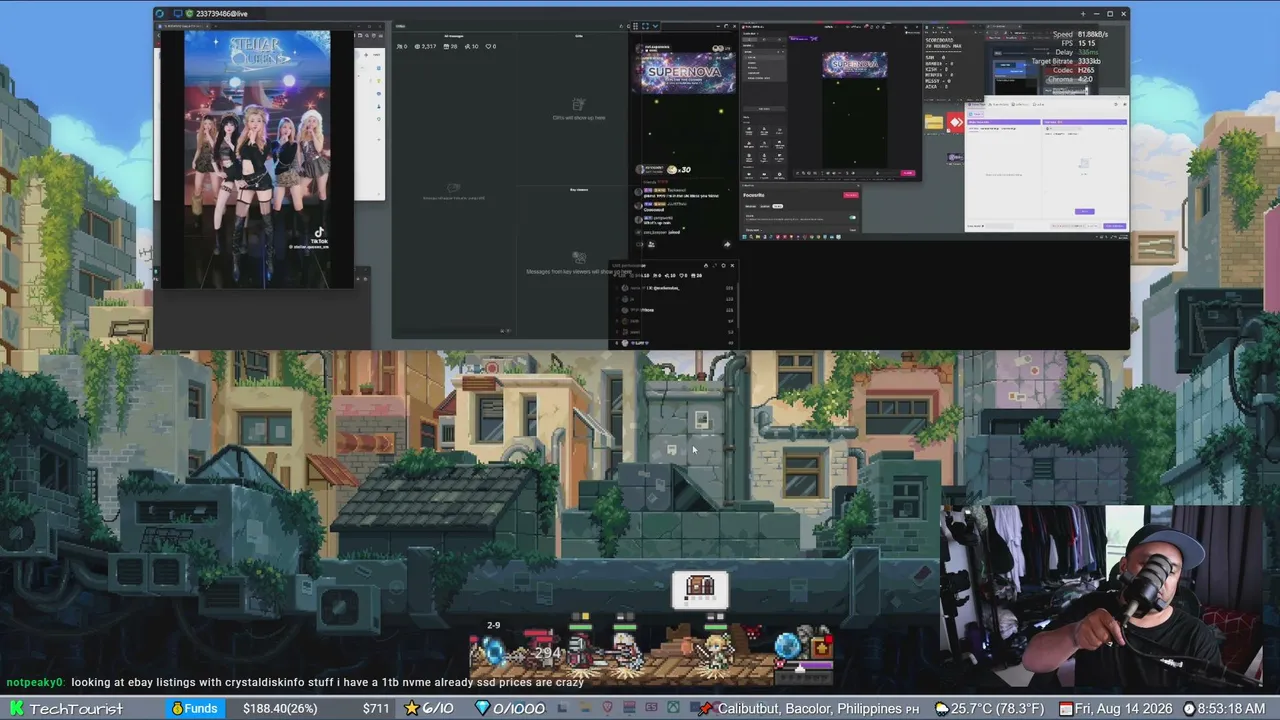Image resolution: width=1280 pixels, height=720 pixels.
Task: Click the viewers count icon showing 0
Action: pos(402,46)
